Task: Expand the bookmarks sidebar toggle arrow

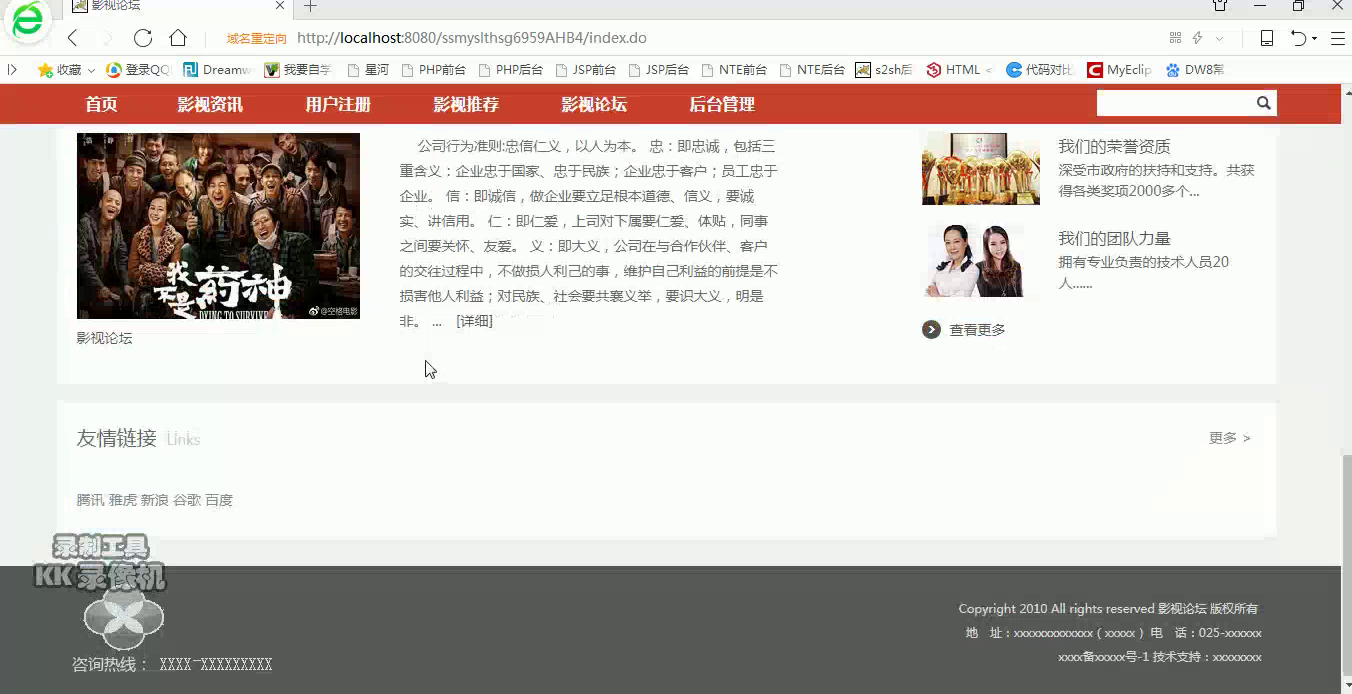Action: 12,69
